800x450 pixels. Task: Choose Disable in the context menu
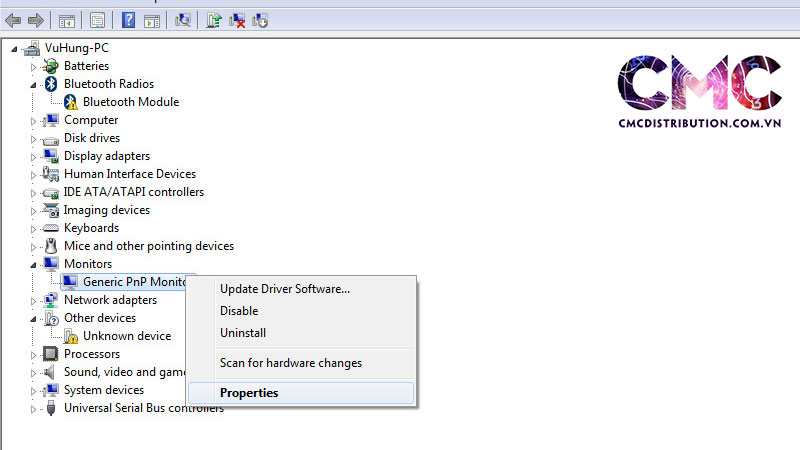click(239, 311)
